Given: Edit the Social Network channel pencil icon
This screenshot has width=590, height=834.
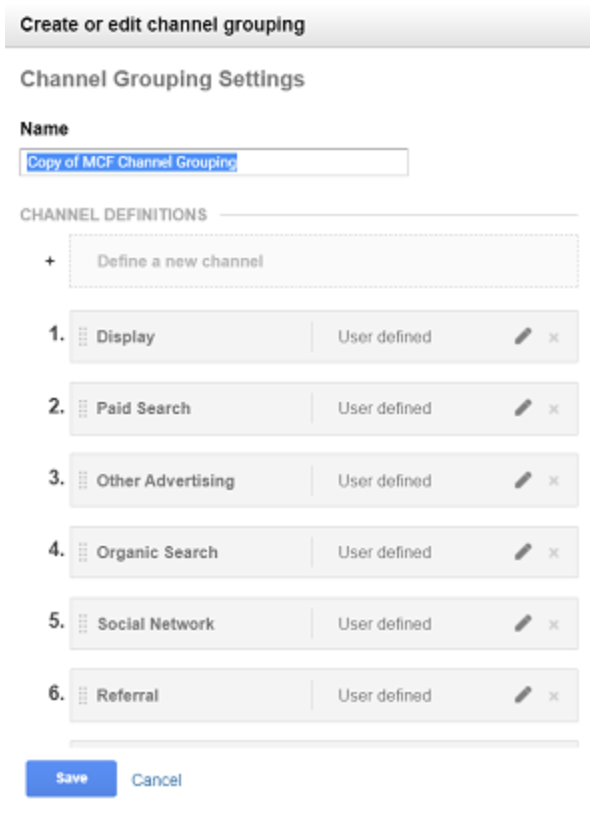Looking at the screenshot, I should point(523,623).
